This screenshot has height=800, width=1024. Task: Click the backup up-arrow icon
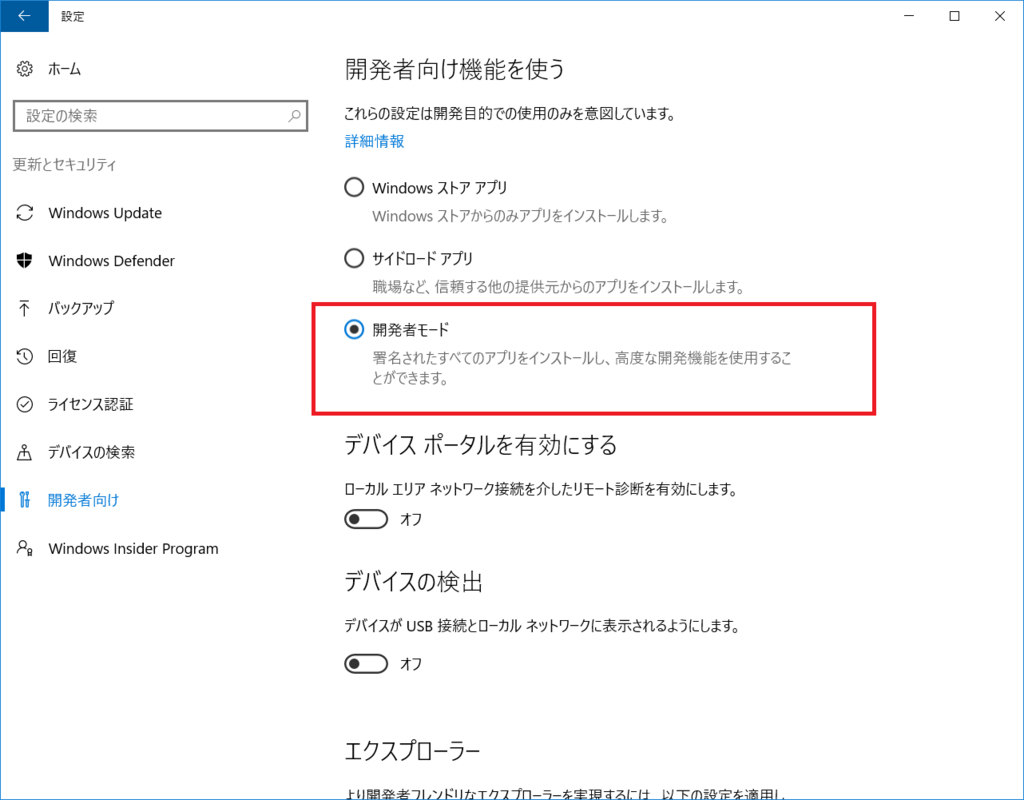click(25, 308)
